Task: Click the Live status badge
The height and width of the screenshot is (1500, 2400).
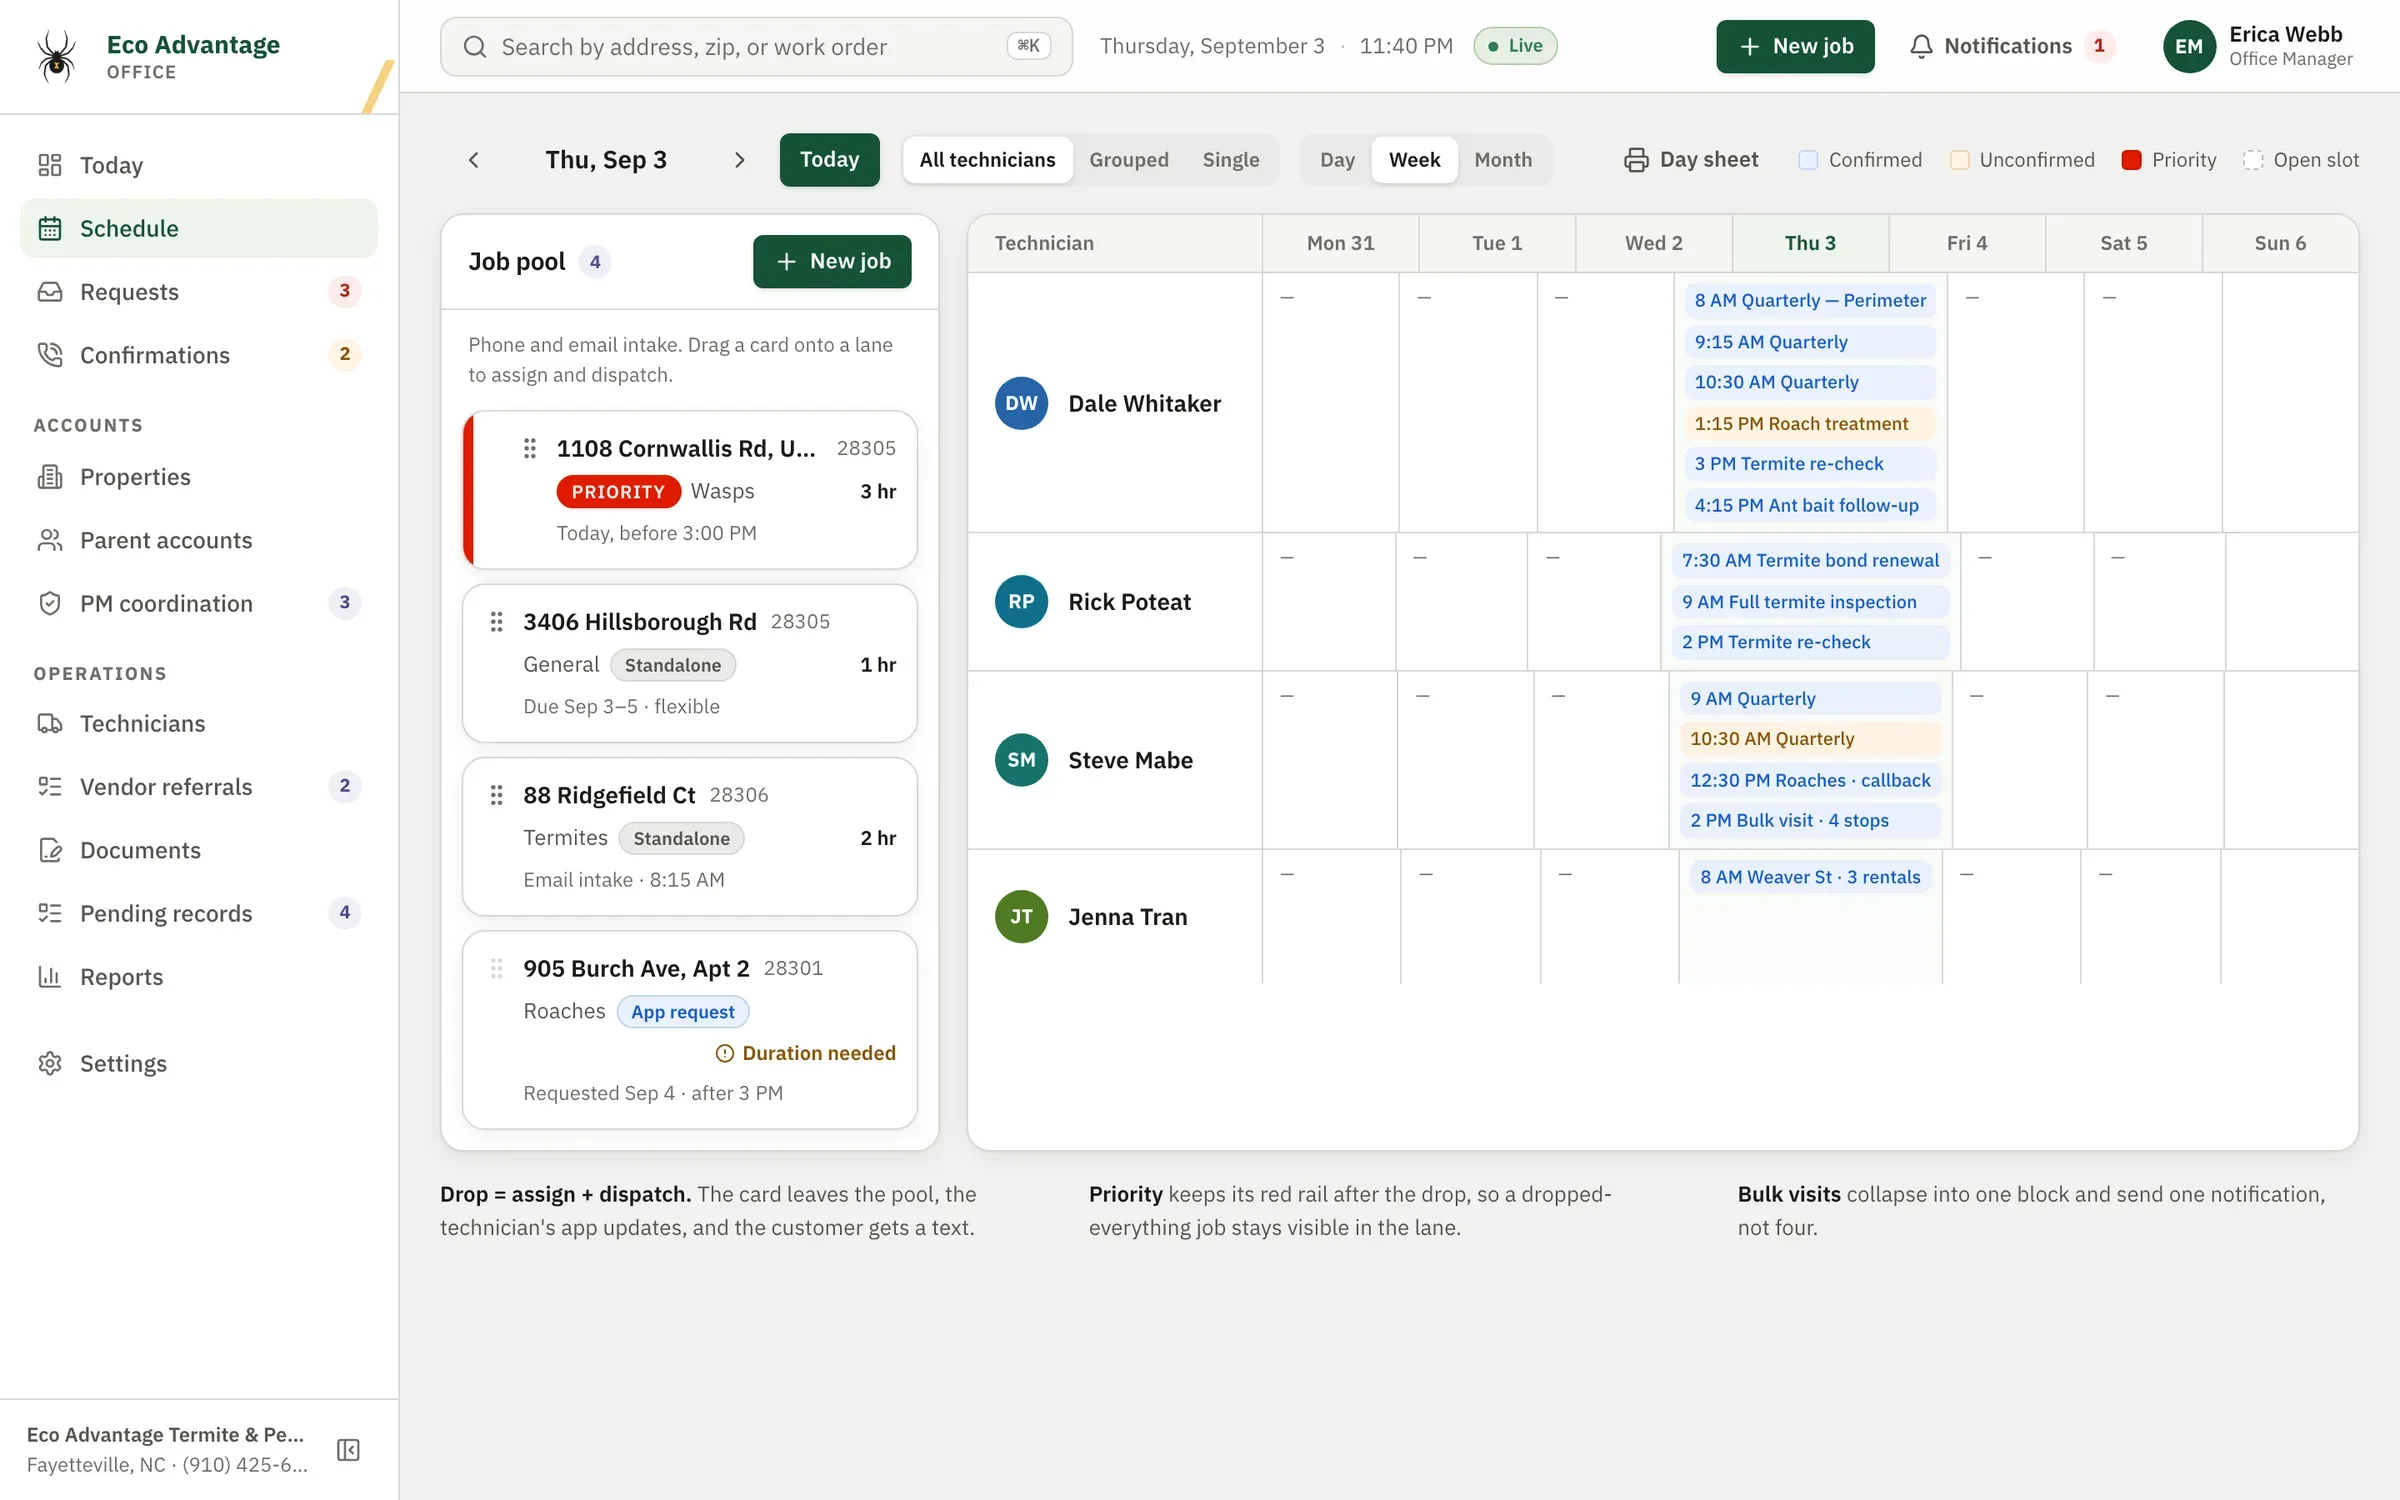Action: [x=1515, y=46]
